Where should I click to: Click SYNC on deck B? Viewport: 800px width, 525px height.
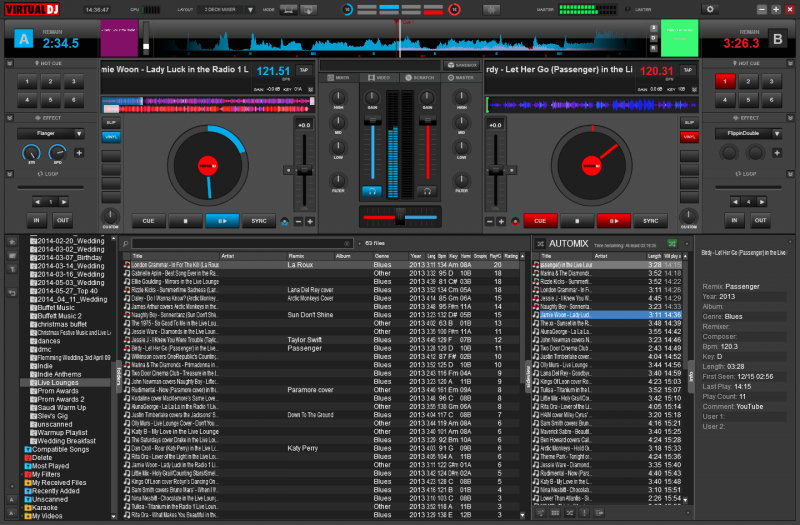click(651, 221)
